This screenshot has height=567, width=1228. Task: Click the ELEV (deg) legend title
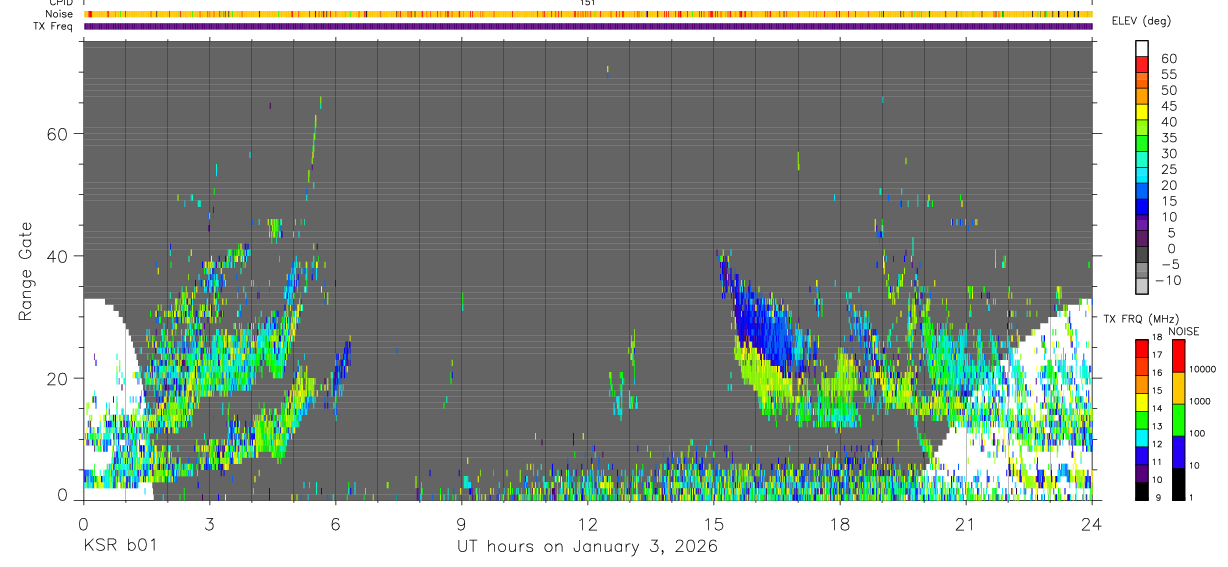1142,21
